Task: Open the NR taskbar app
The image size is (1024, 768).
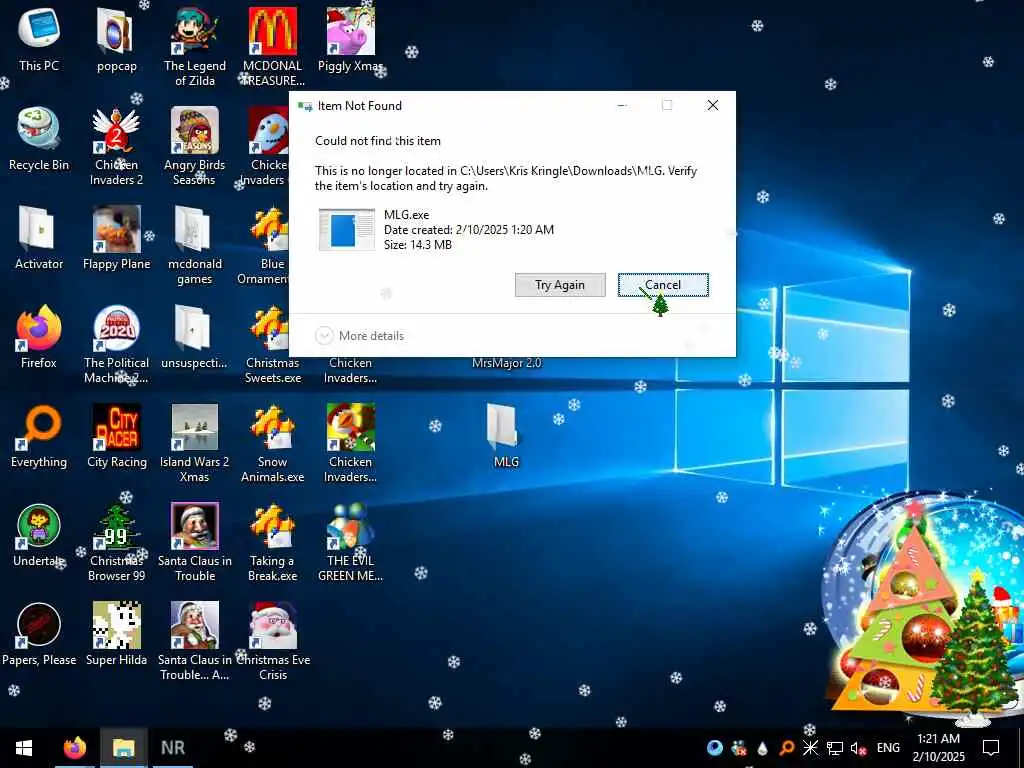Action: (172, 748)
